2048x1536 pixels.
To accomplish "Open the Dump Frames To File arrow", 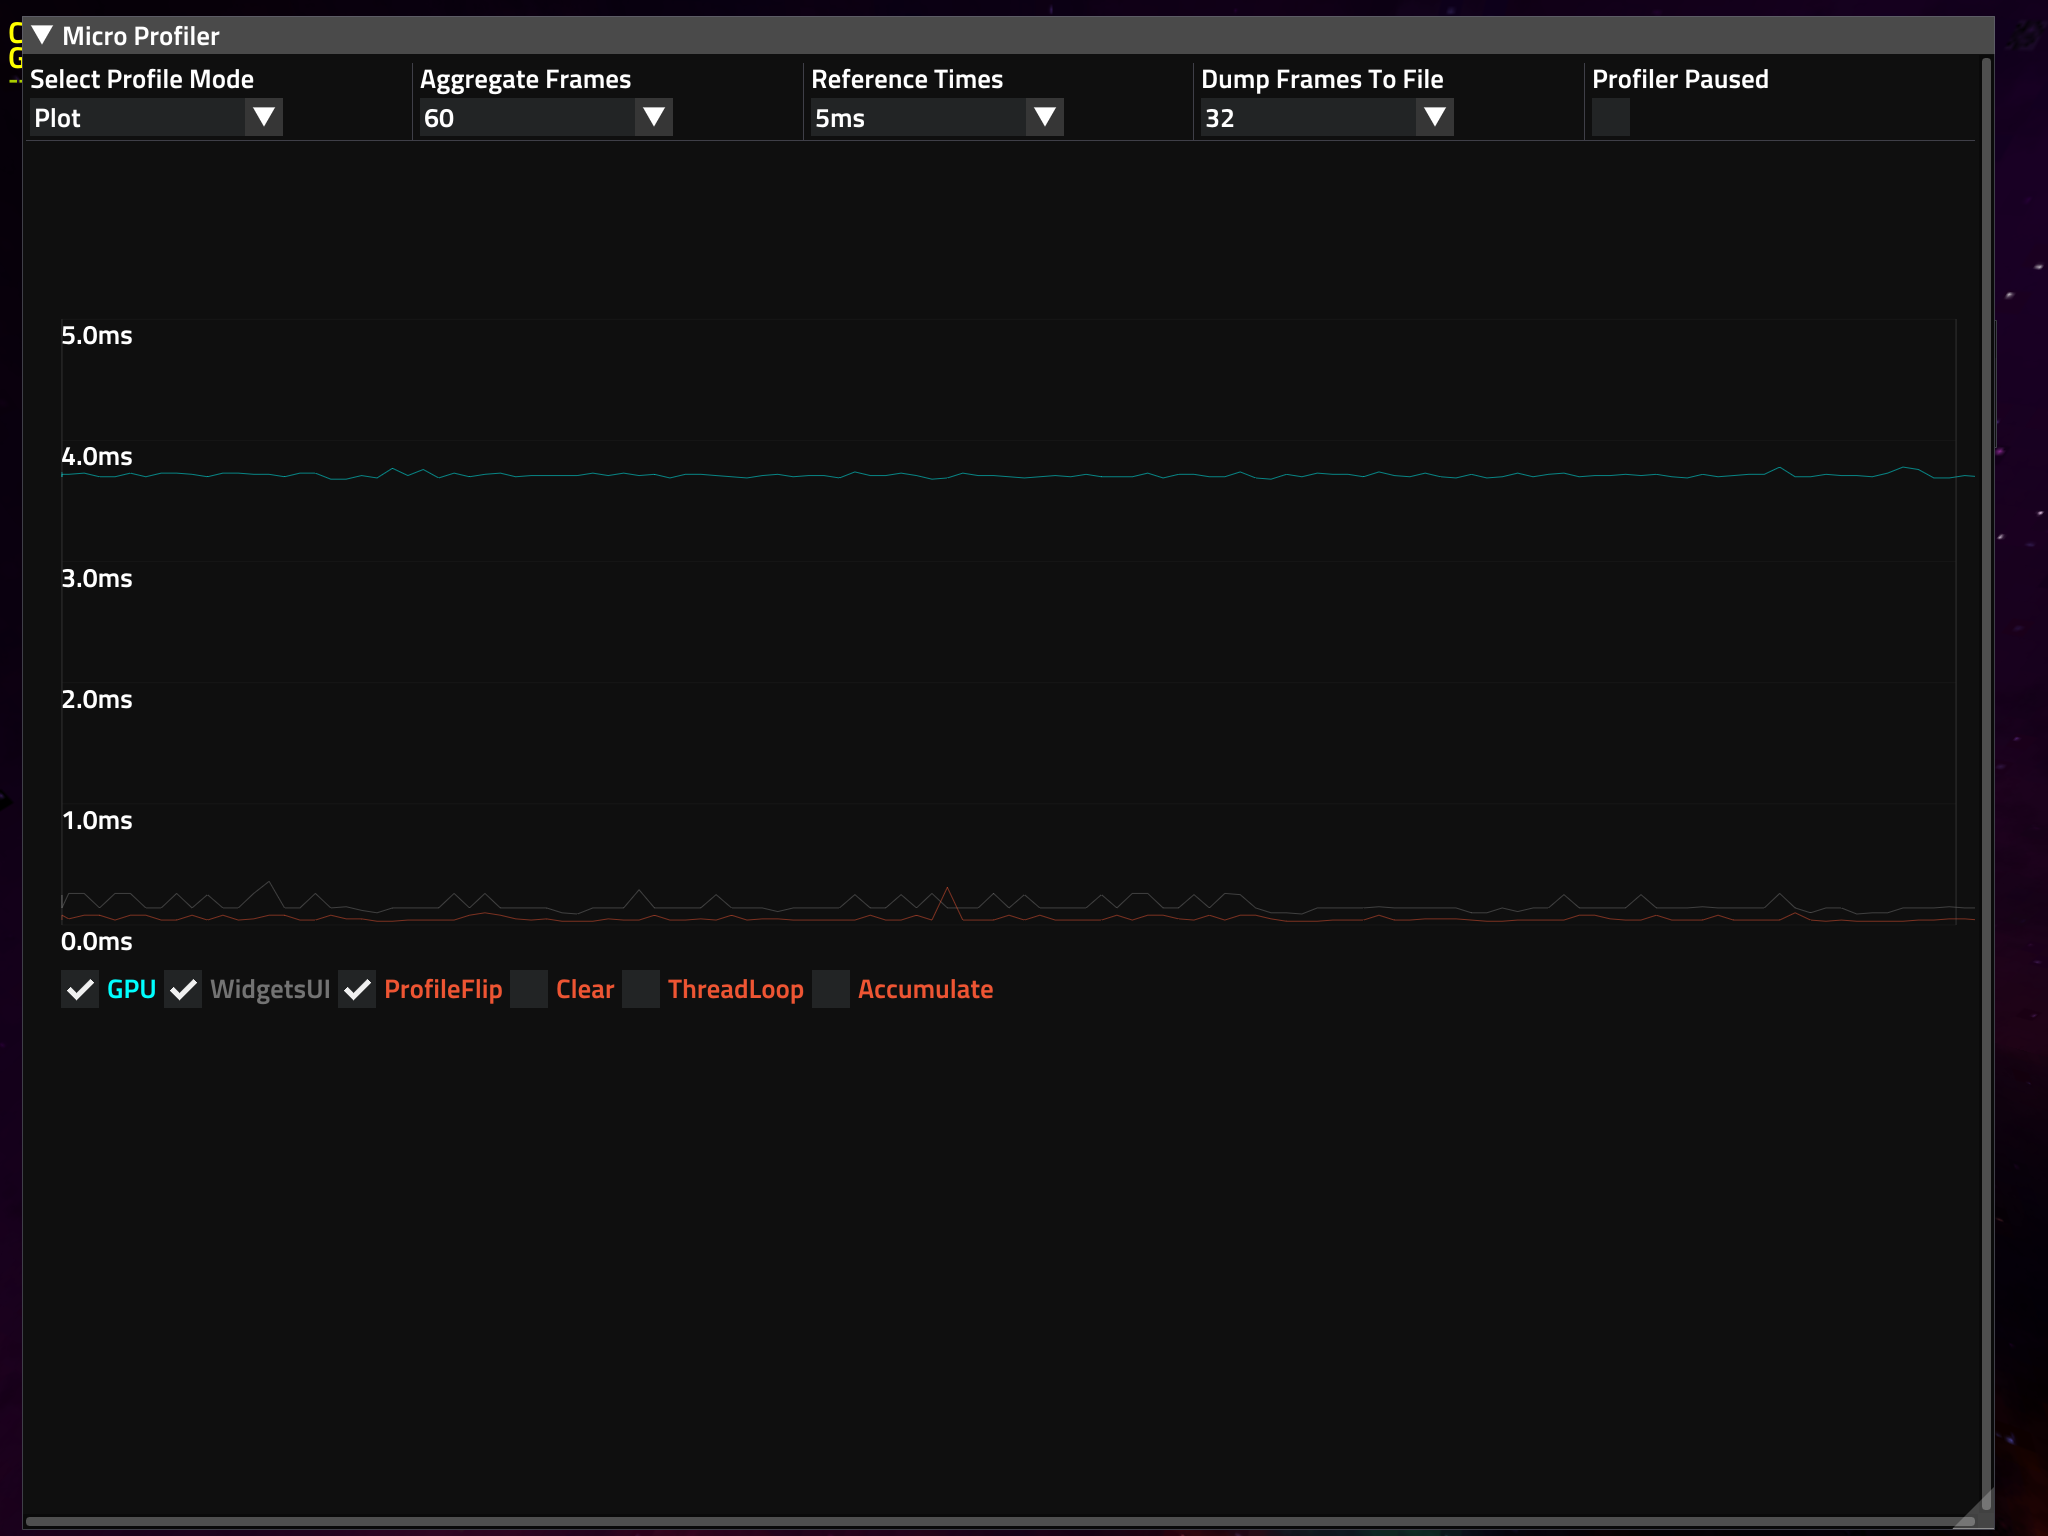I will point(1435,117).
